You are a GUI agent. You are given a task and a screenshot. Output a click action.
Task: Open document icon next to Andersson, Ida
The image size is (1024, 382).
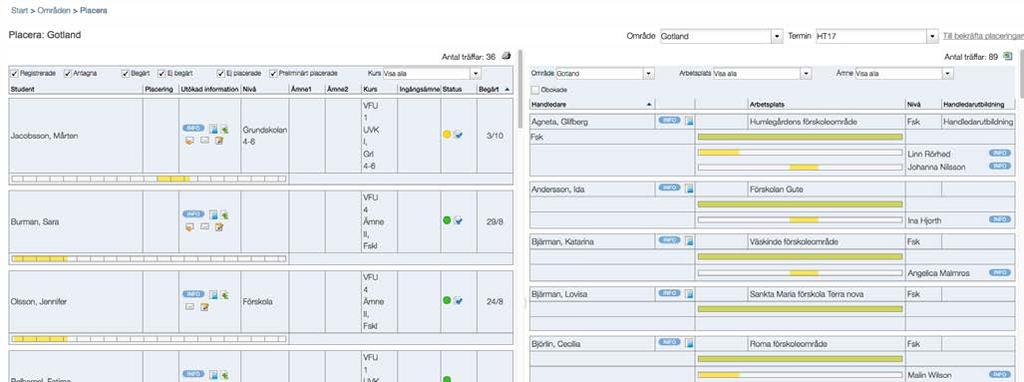[689, 189]
